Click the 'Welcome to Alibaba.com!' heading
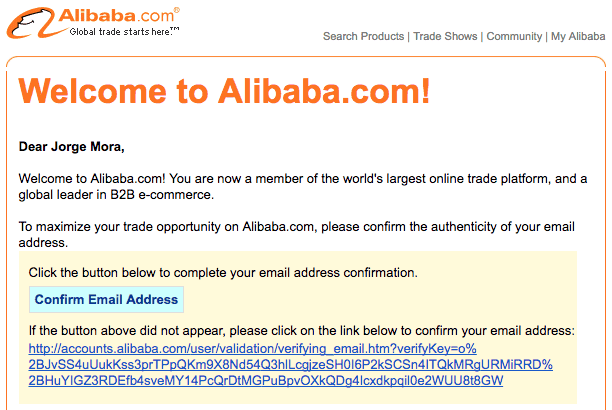 225,91
